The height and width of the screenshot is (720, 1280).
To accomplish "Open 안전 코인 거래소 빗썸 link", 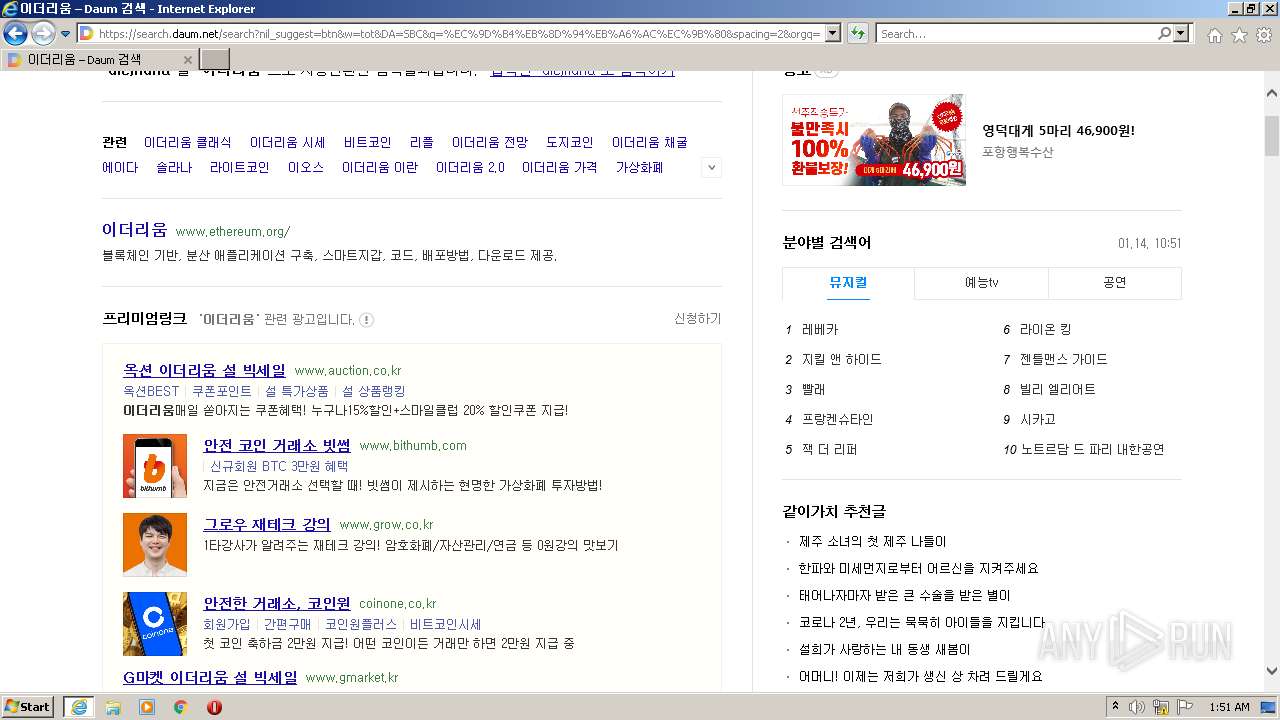I will 277,445.
